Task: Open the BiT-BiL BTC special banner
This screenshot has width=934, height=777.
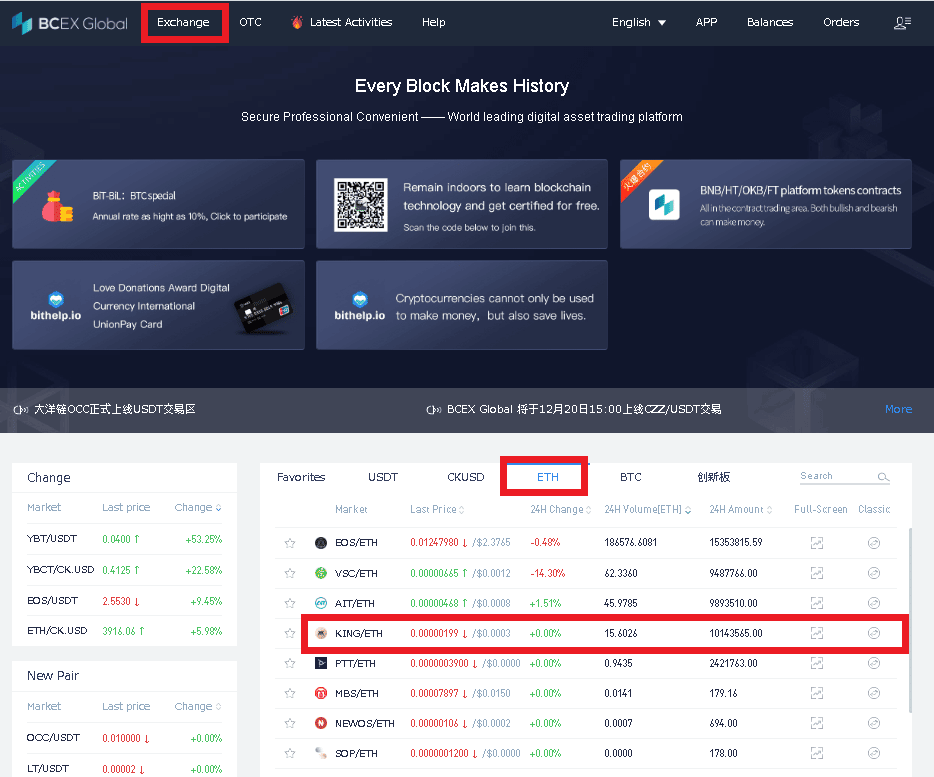Action: 158,204
